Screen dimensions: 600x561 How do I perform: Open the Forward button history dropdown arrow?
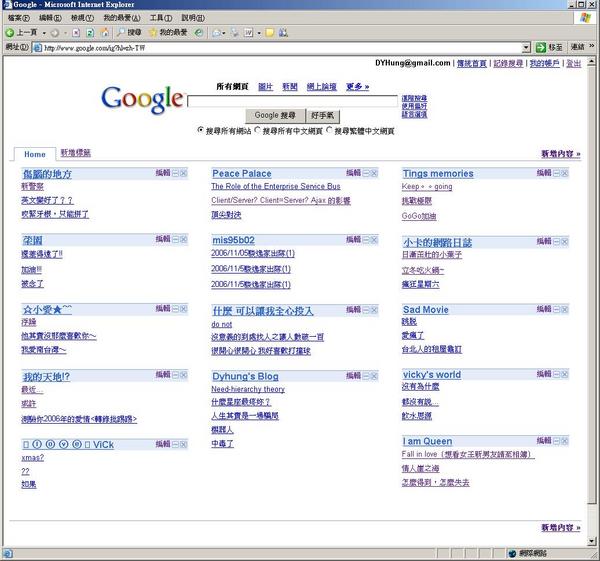[x=65, y=33]
